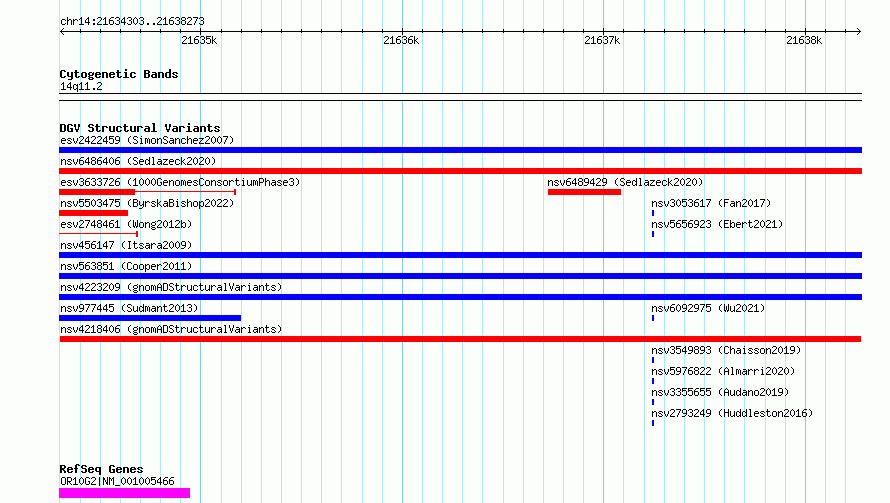Click the right arrow at ruler end

click(858, 31)
